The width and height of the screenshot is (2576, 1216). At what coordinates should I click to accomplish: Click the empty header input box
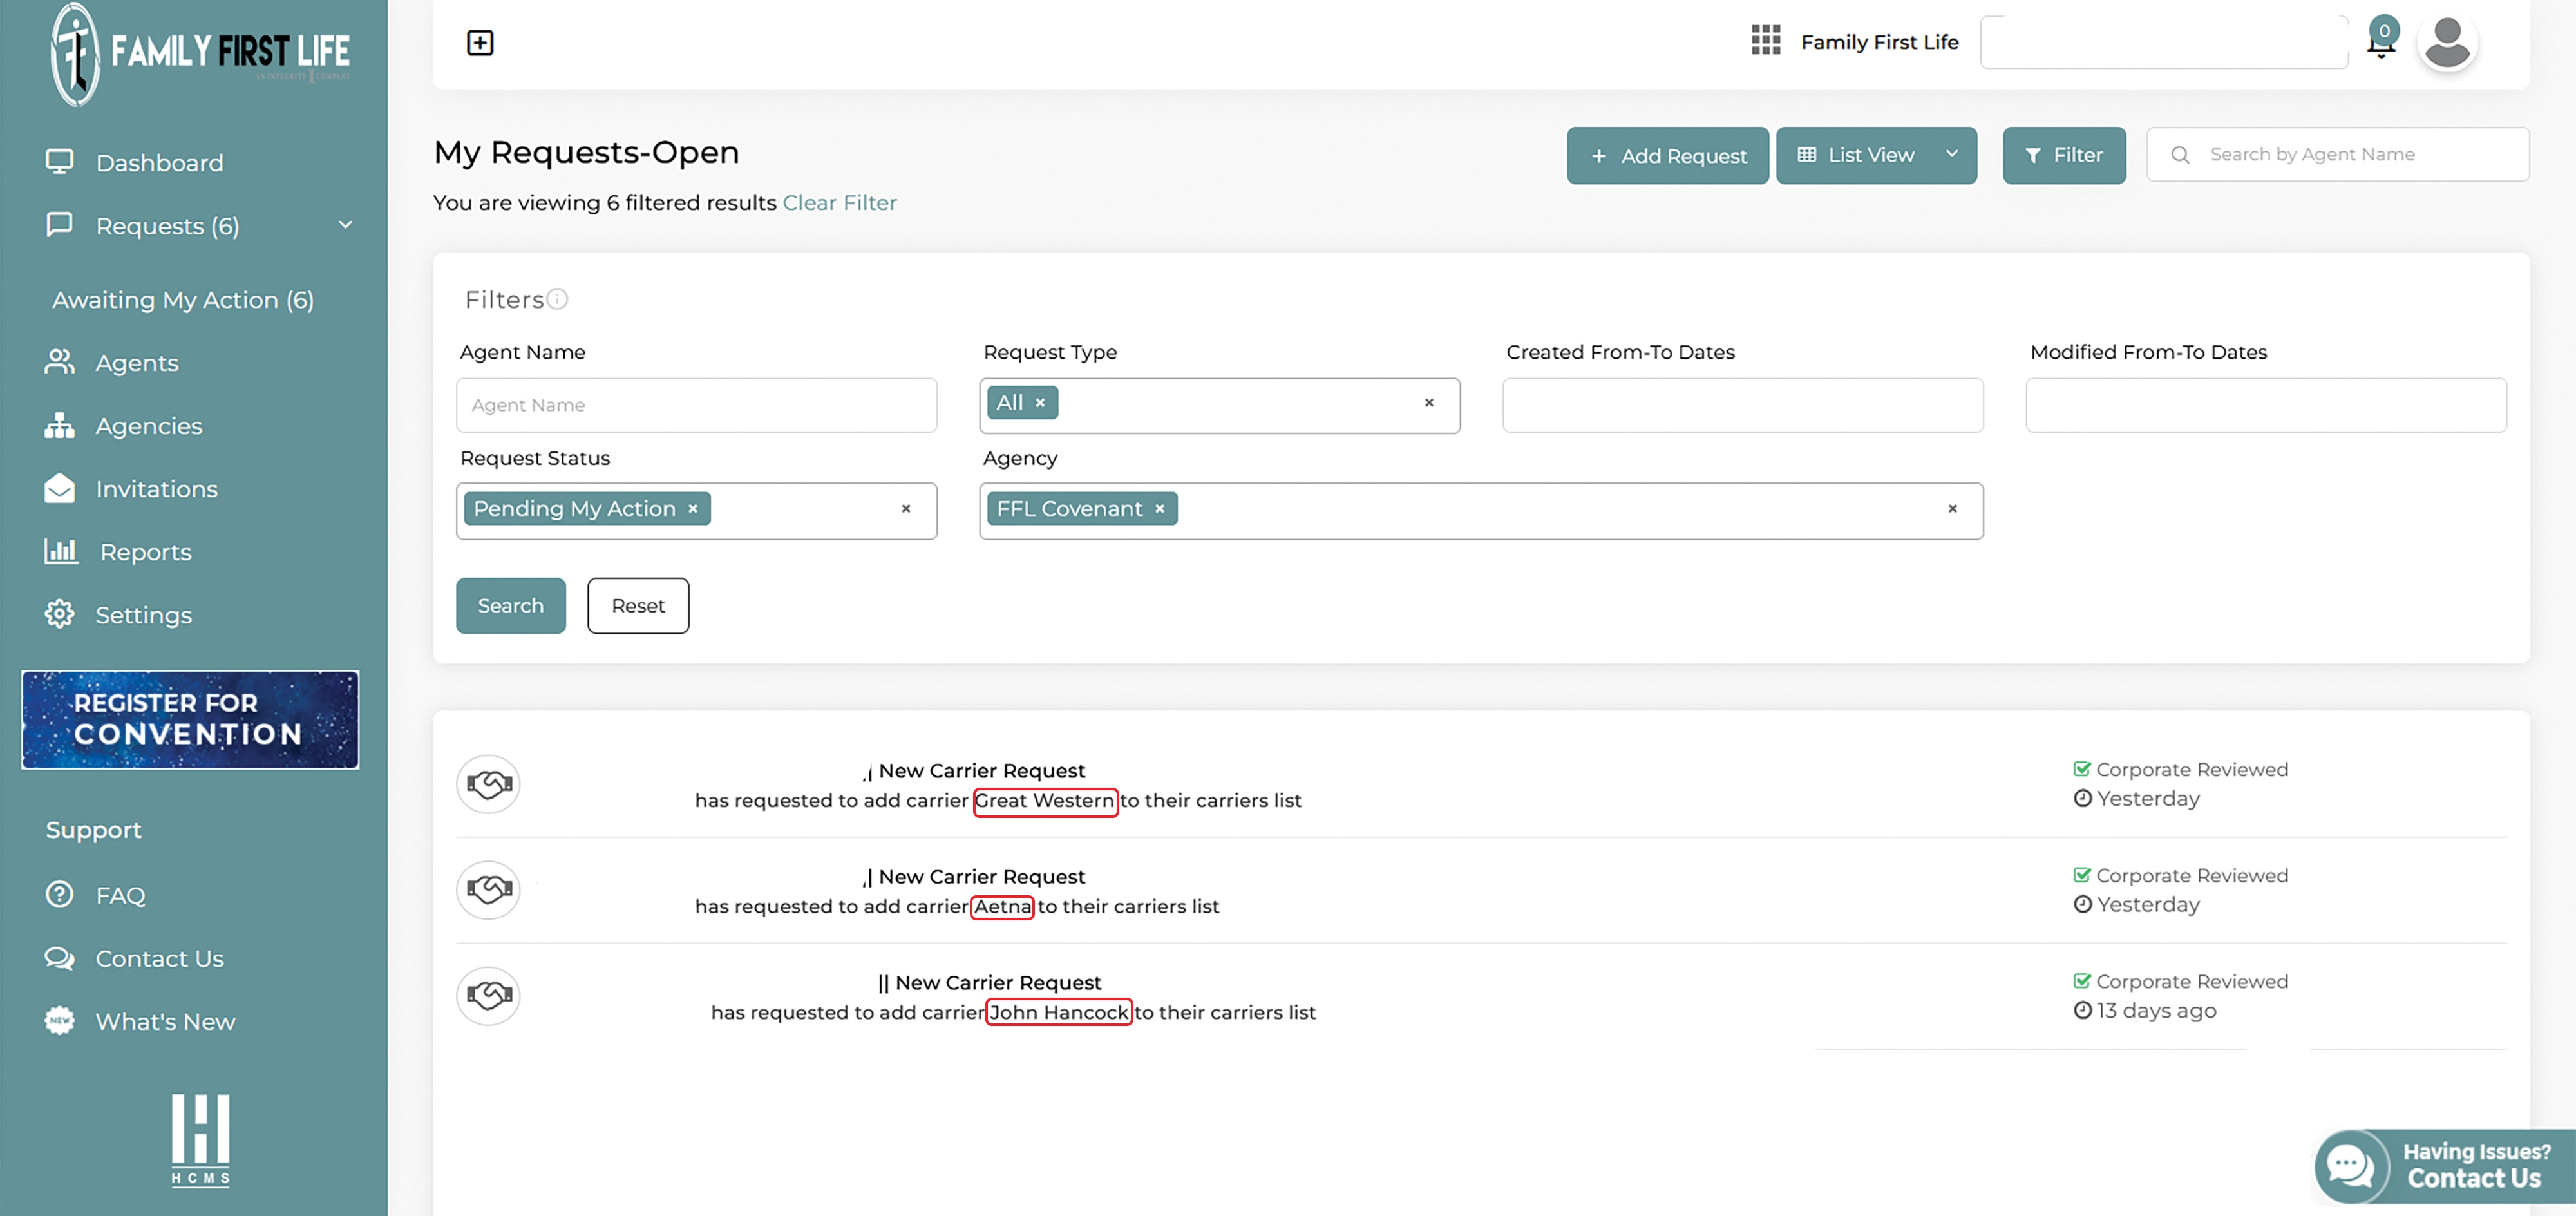coord(2164,42)
